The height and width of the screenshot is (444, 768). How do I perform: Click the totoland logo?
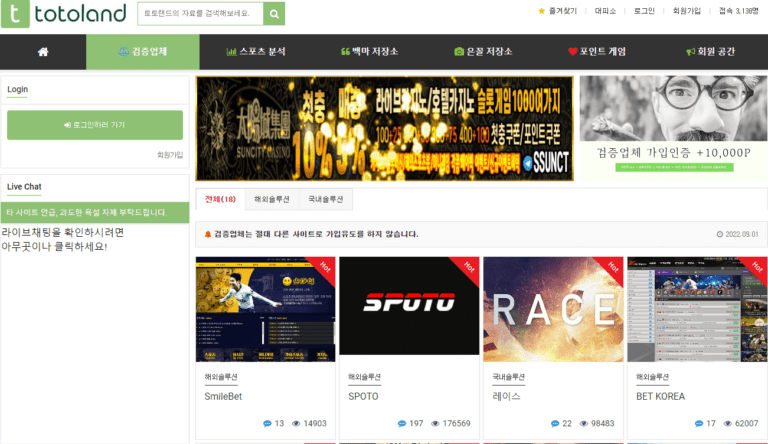(x=64, y=13)
